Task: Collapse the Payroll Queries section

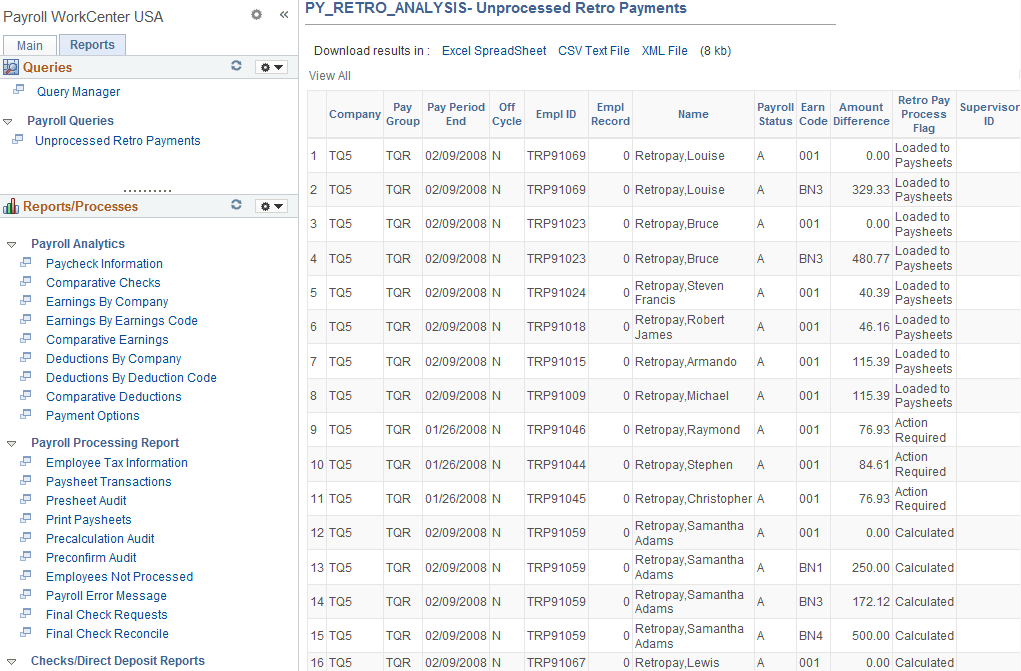Action: pos(8,120)
